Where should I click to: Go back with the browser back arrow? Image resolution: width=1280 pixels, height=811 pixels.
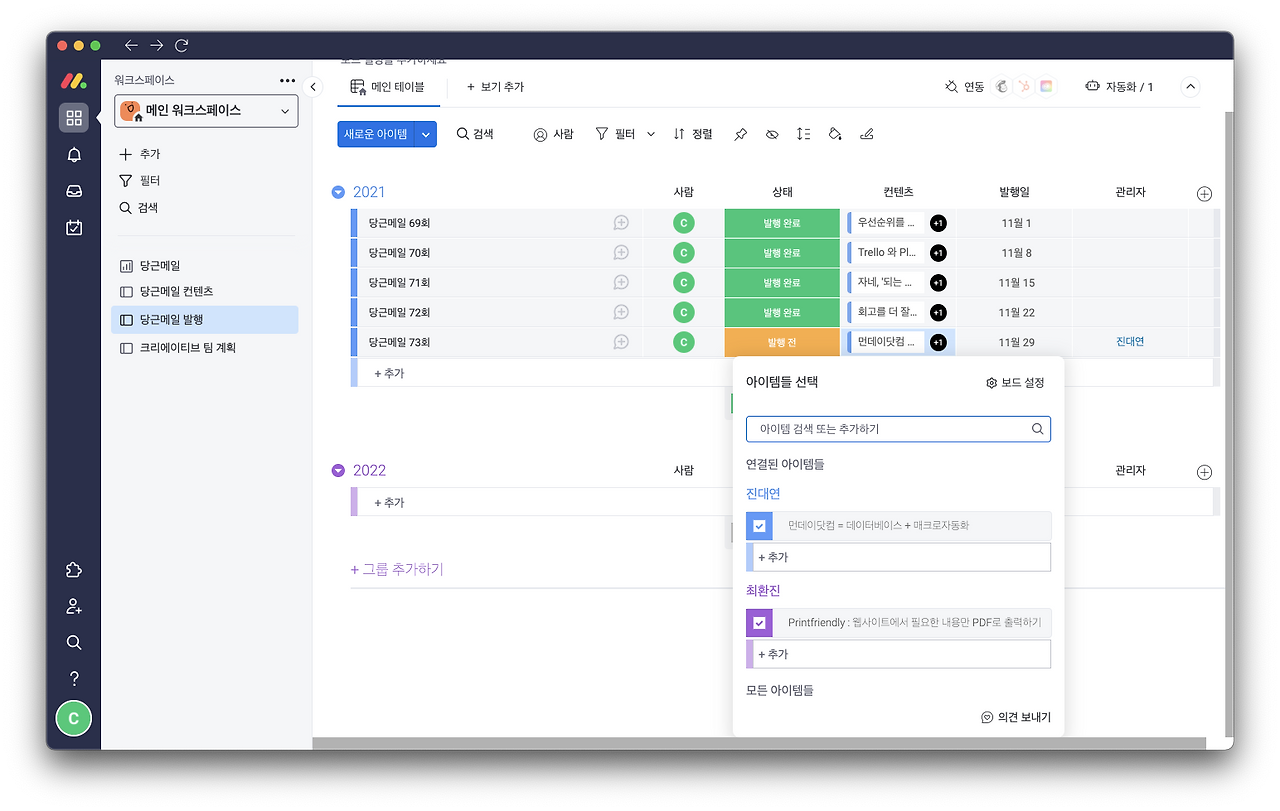click(131, 45)
